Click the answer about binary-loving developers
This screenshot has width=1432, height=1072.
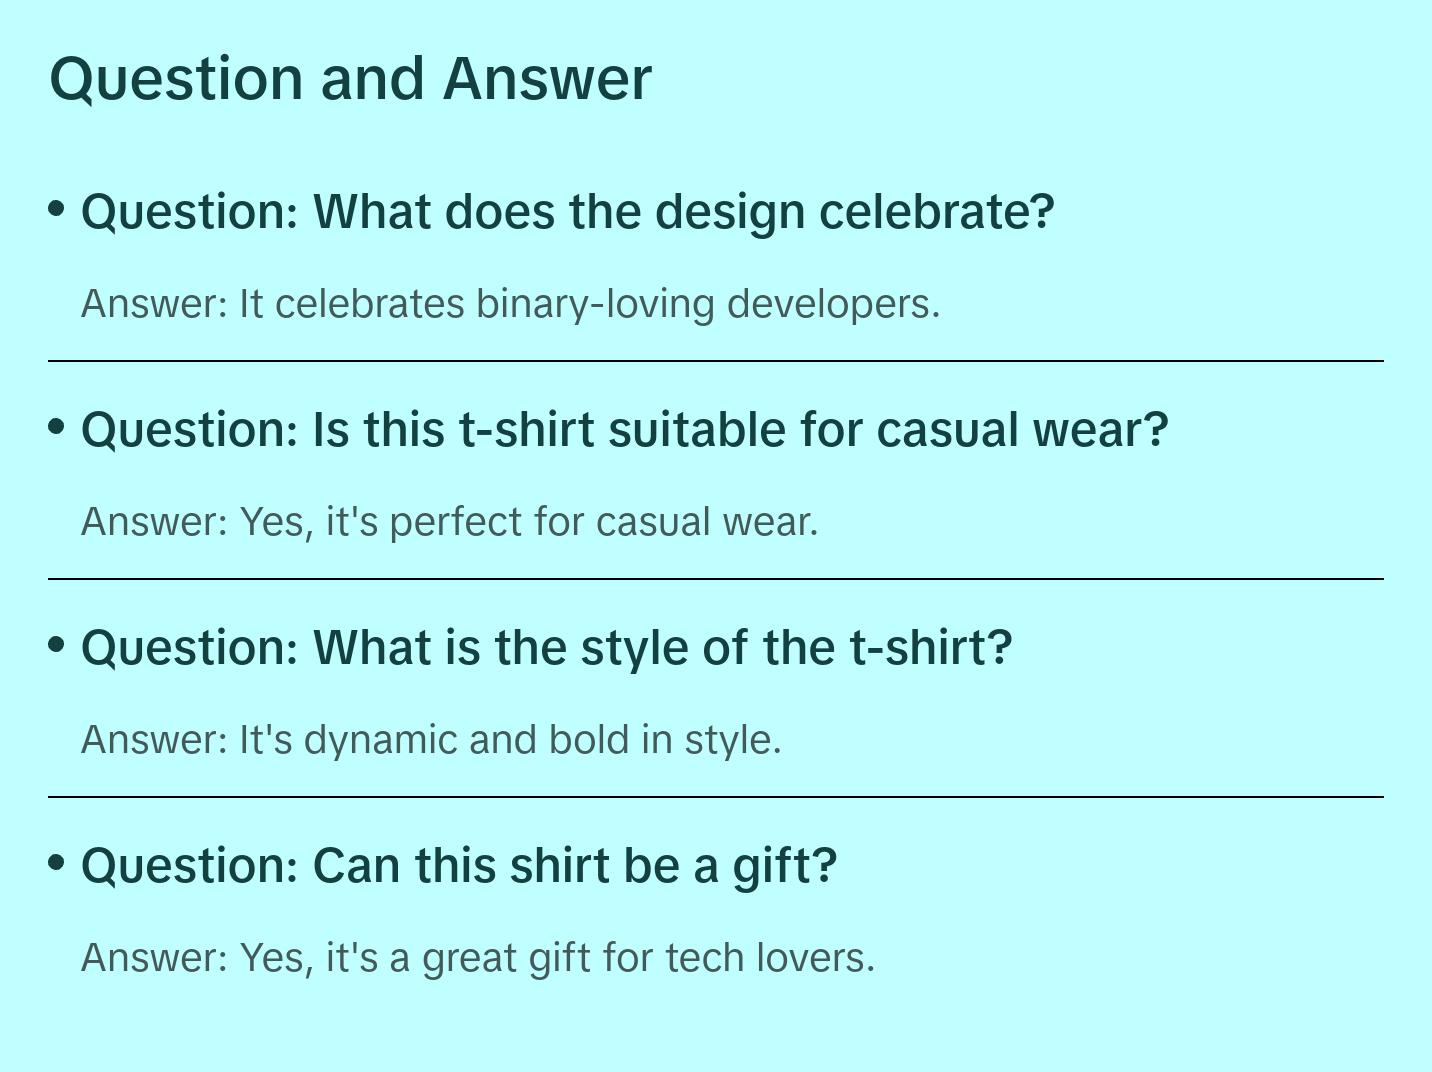(x=510, y=304)
